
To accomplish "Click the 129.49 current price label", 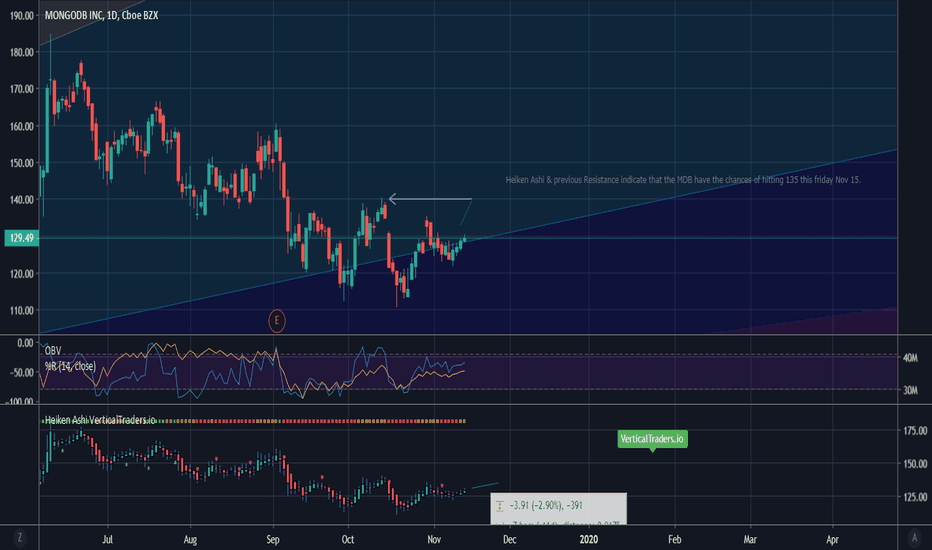I will coord(22,238).
